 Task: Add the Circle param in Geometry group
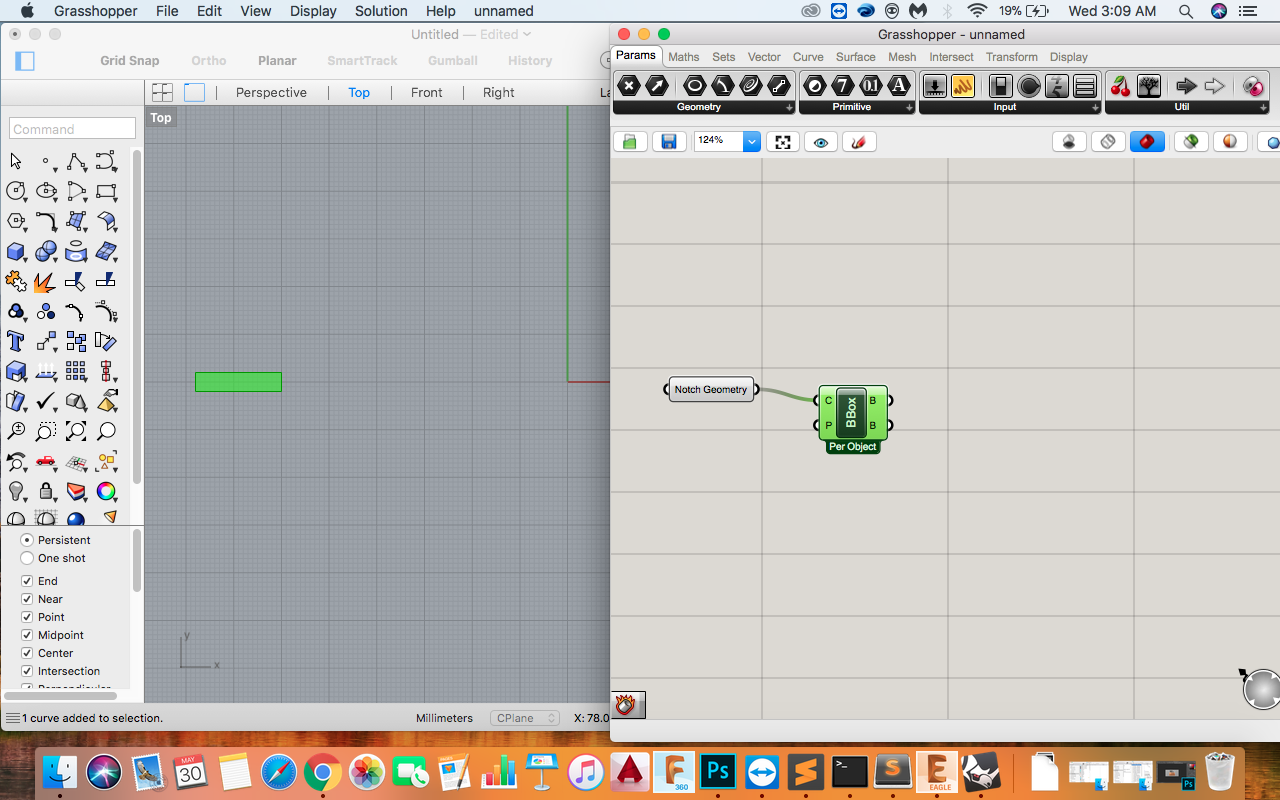[x=694, y=86]
